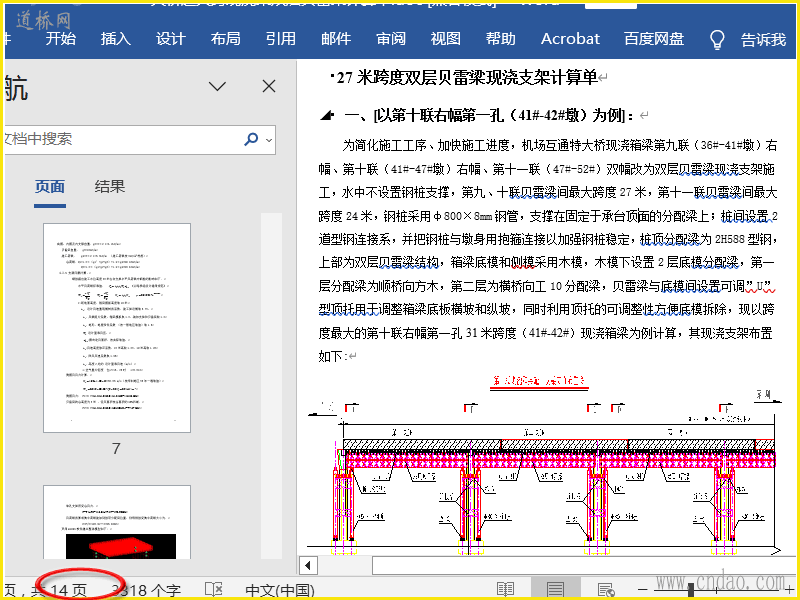Click the title 27米跨度双层贝雷梁现浇支架计算单
Viewport: 800px width, 600px height.
click(x=467, y=78)
